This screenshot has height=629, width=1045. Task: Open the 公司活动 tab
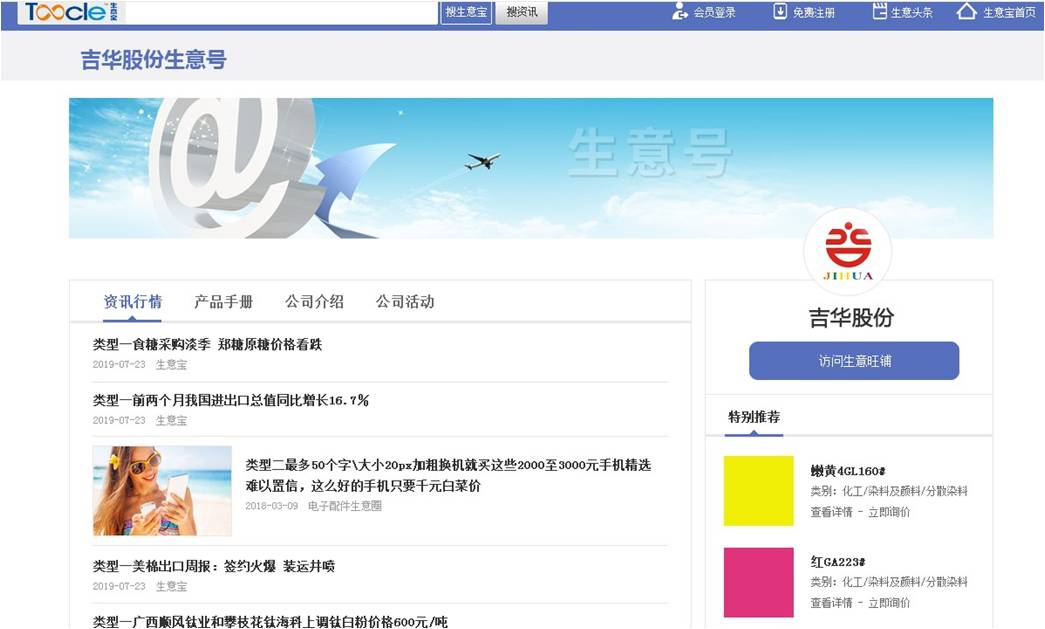(x=405, y=302)
